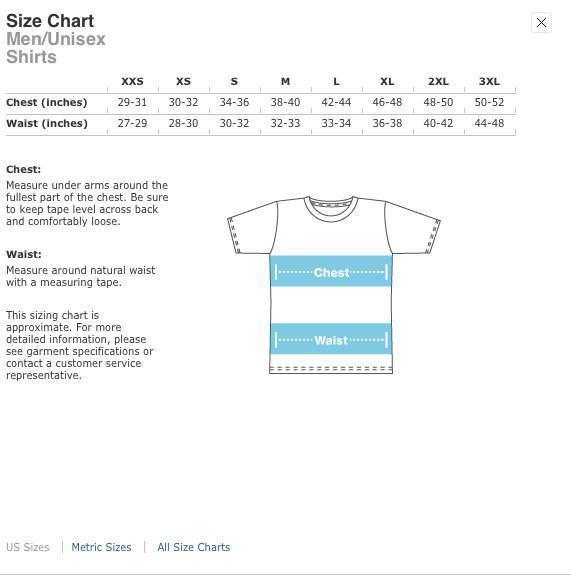Click the L size column header
571x575 pixels.
click(x=336, y=81)
